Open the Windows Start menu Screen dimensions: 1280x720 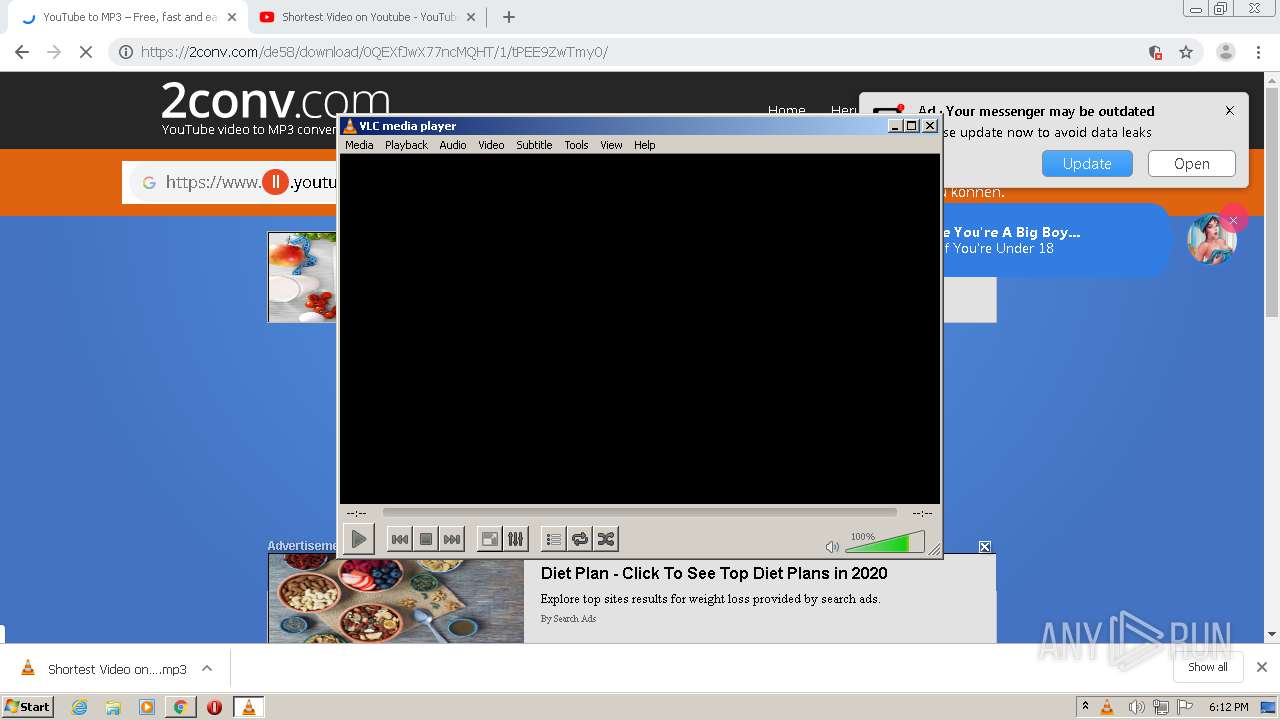coord(27,706)
